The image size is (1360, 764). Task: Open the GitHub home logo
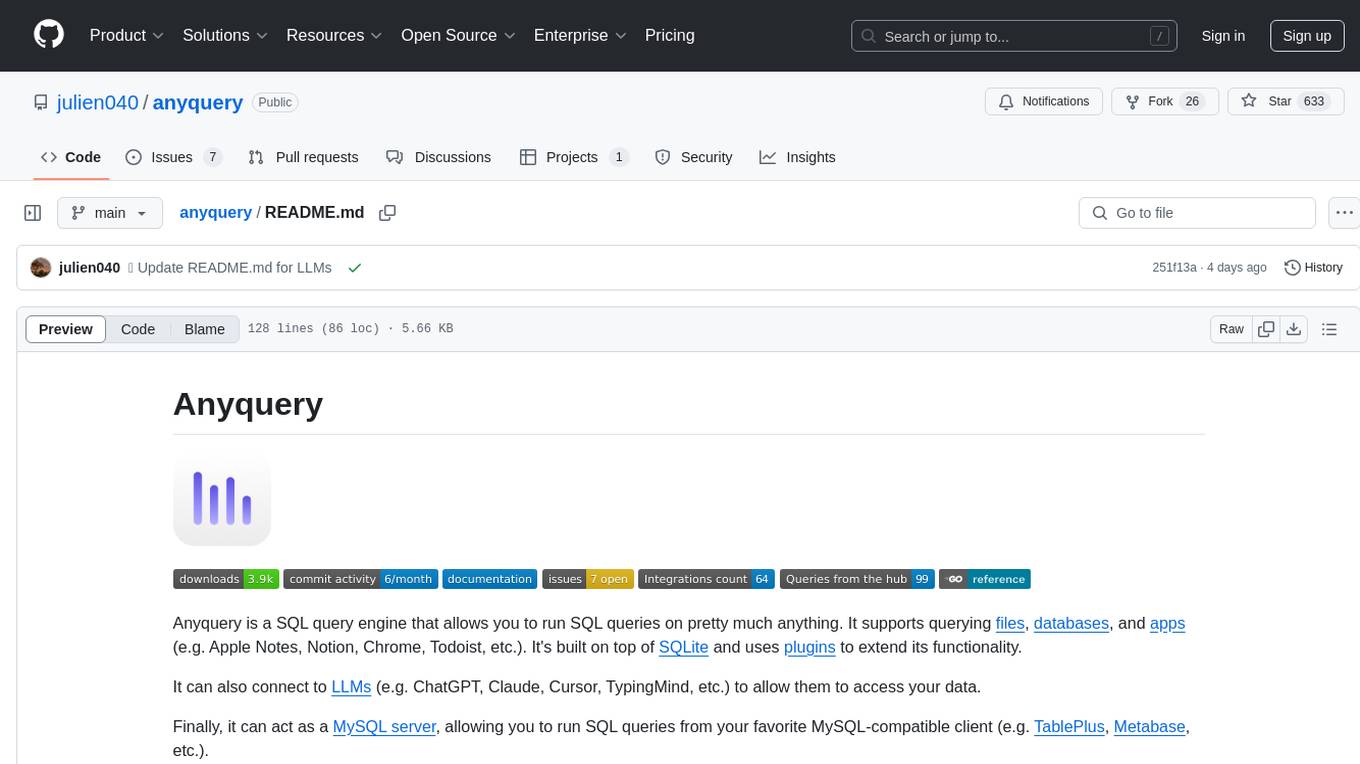(x=49, y=35)
